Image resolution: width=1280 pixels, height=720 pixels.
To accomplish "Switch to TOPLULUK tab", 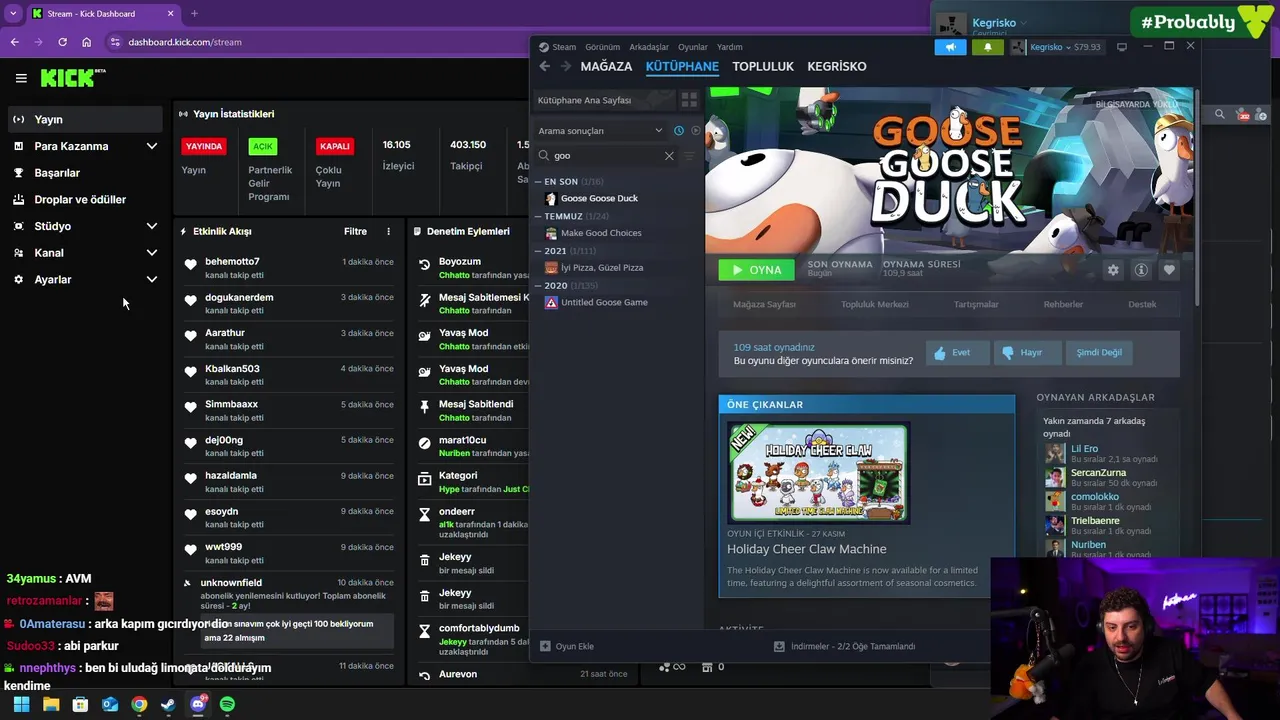I will click(763, 66).
